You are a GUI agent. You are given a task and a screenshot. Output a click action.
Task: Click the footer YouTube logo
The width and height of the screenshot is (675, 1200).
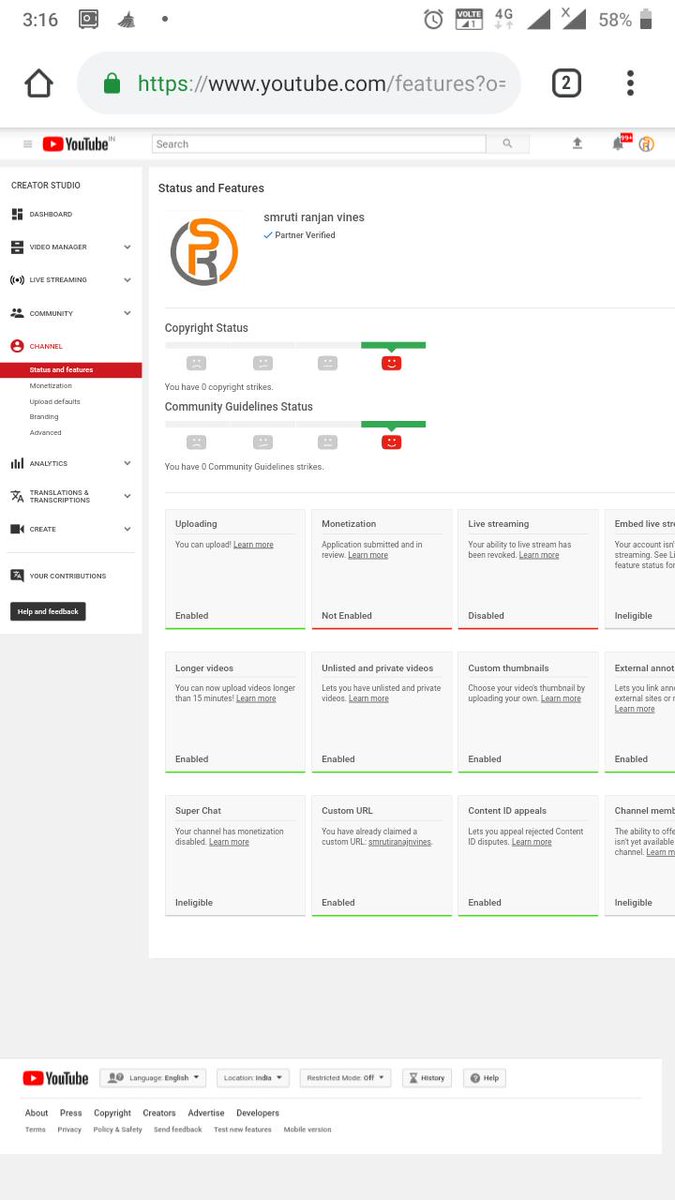click(x=55, y=1078)
